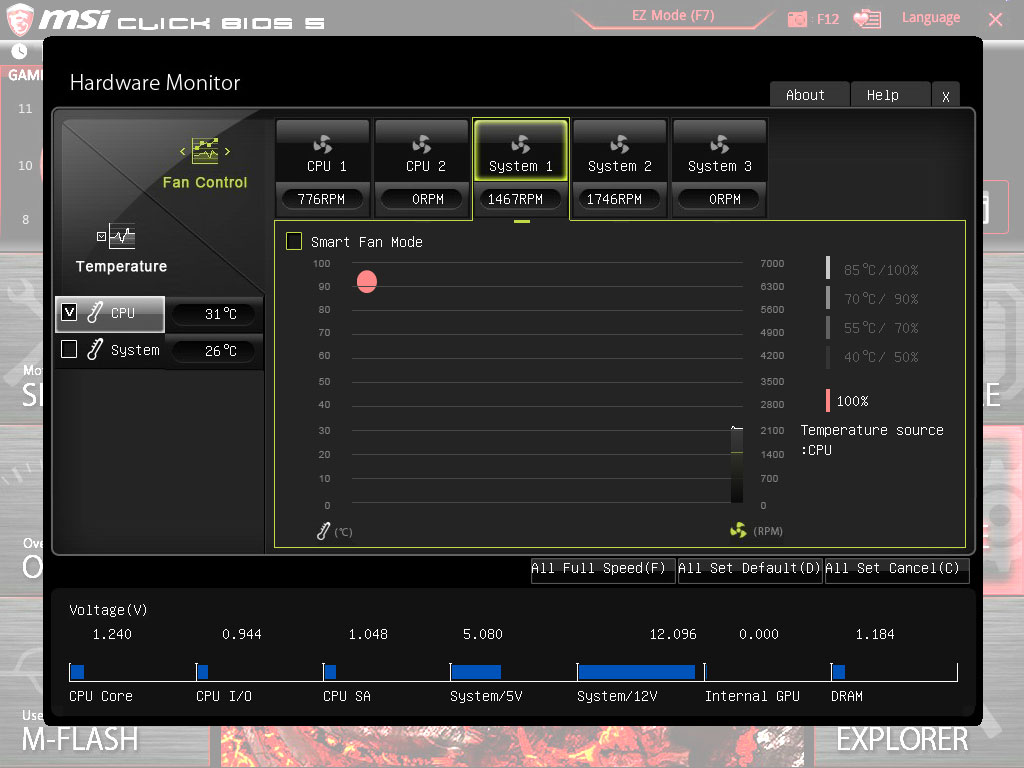The image size is (1024, 768).
Task: Open the Help tab
Action: [890, 95]
